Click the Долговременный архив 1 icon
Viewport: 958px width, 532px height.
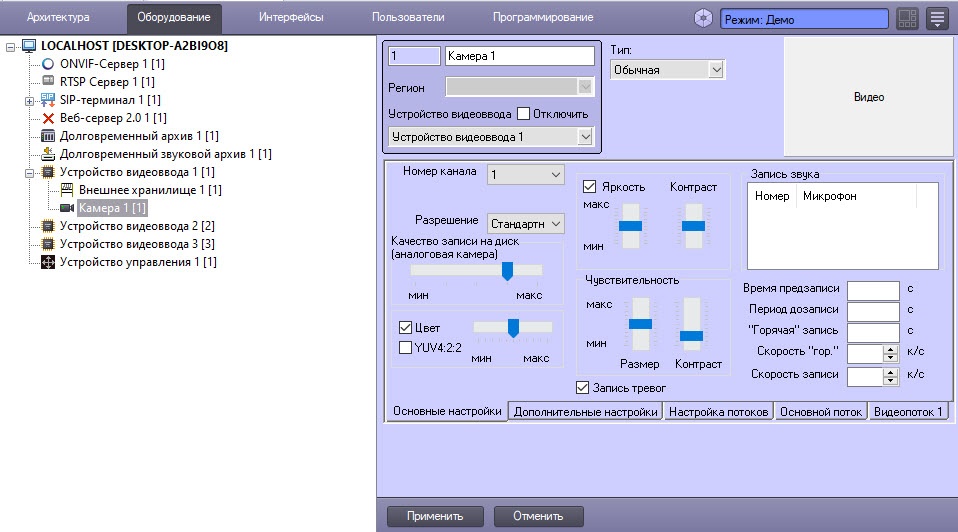click(48, 136)
